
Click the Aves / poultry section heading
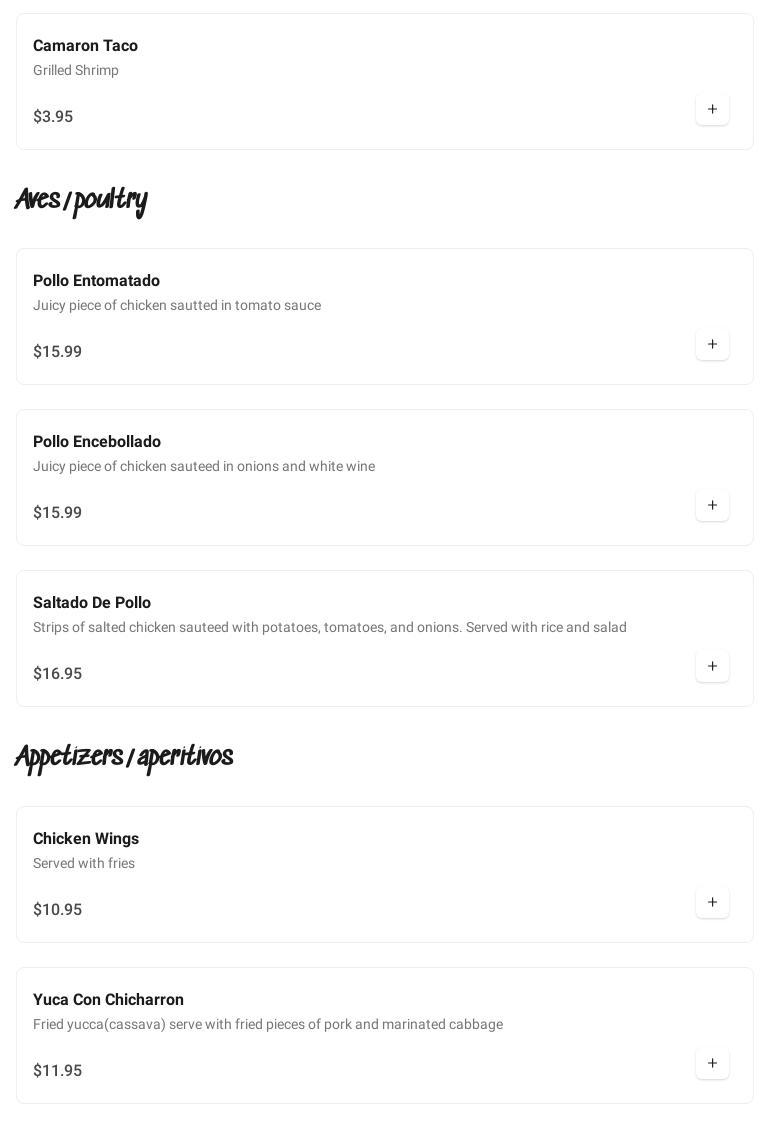(81, 201)
